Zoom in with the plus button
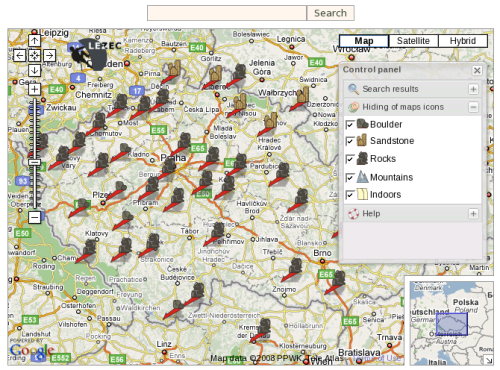The width and height of the screenshot is (500, 370). tap(34, 89)
